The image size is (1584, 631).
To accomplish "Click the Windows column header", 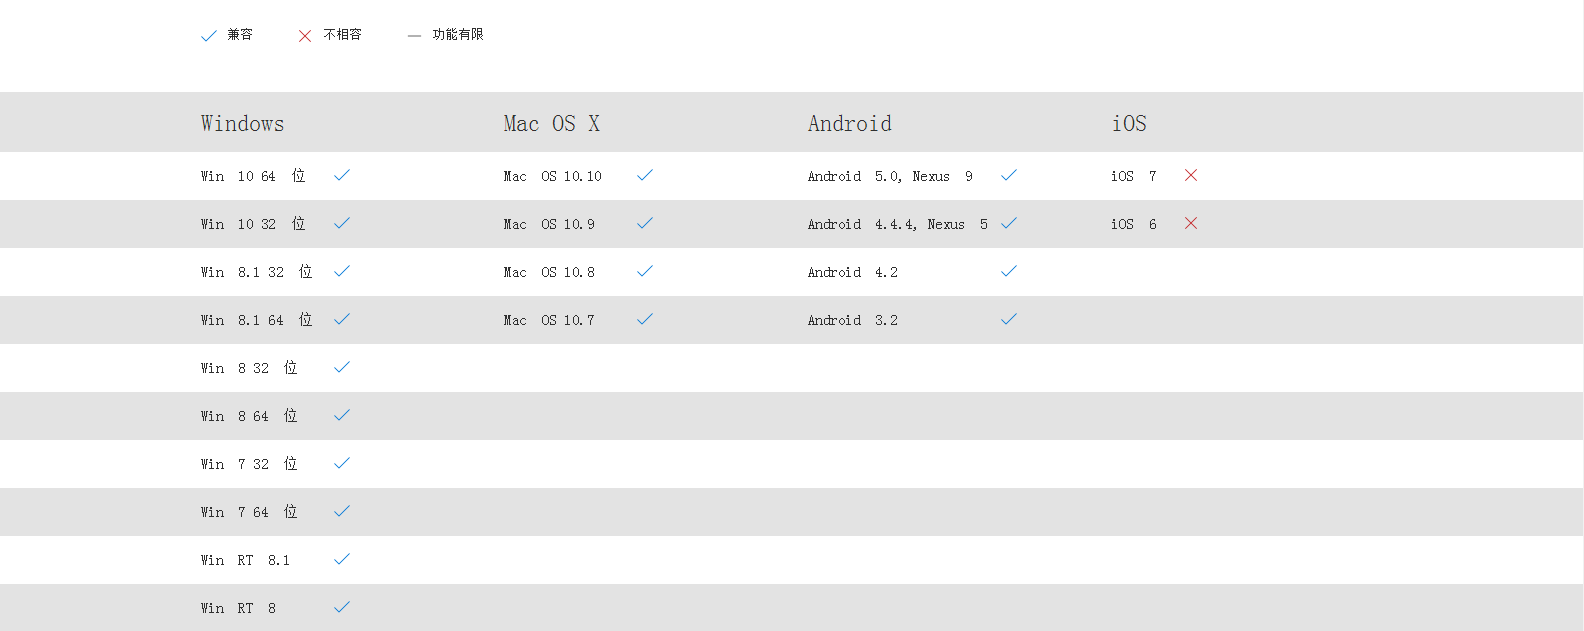I will coord(242,123).
